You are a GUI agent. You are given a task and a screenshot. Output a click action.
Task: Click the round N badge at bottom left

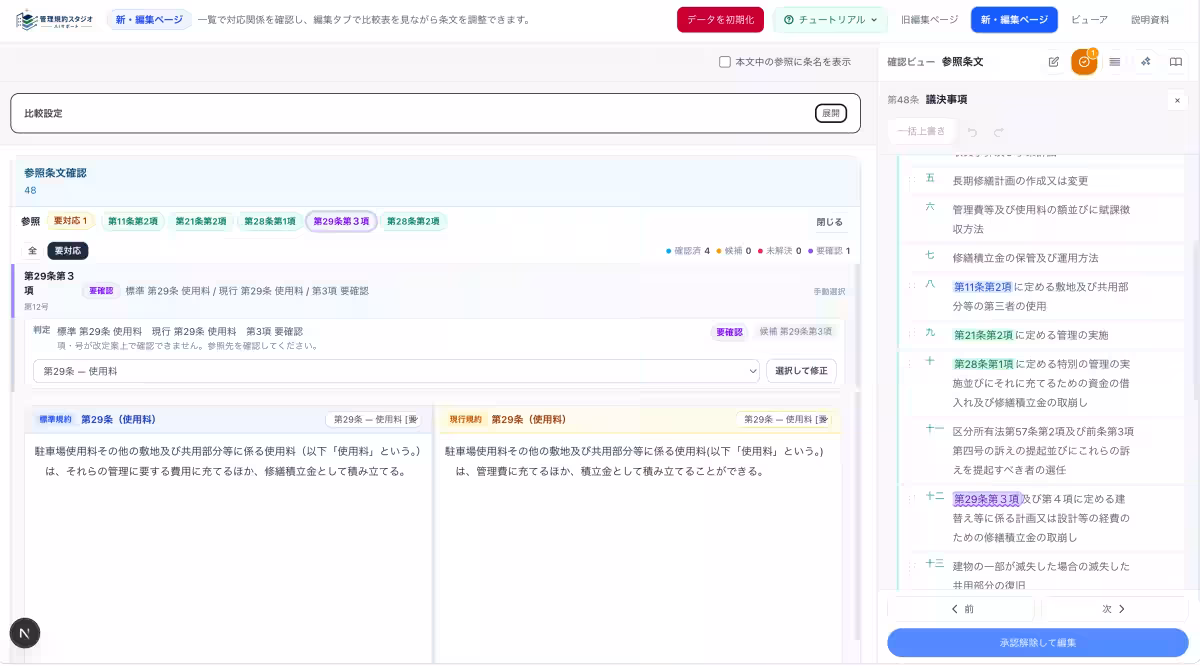pos(25,633)
